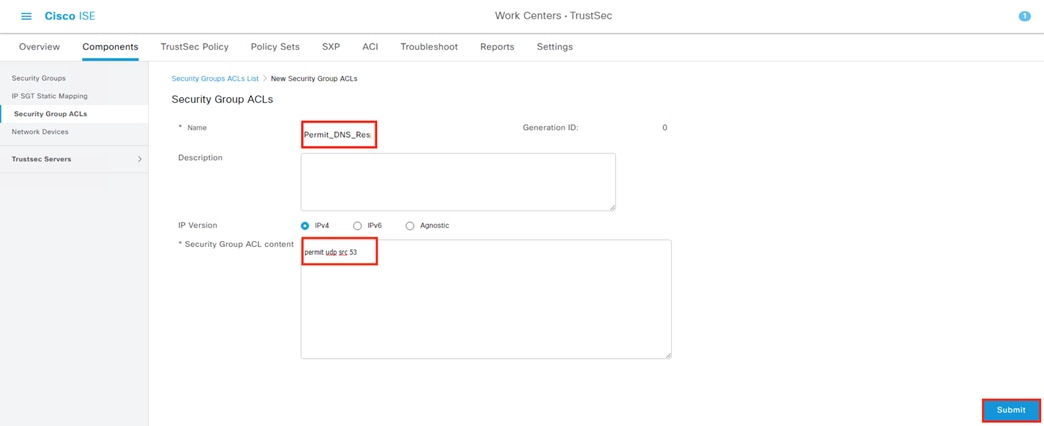
Task: Click the Cisco ISE logo
Action: (x=70, y=16)
